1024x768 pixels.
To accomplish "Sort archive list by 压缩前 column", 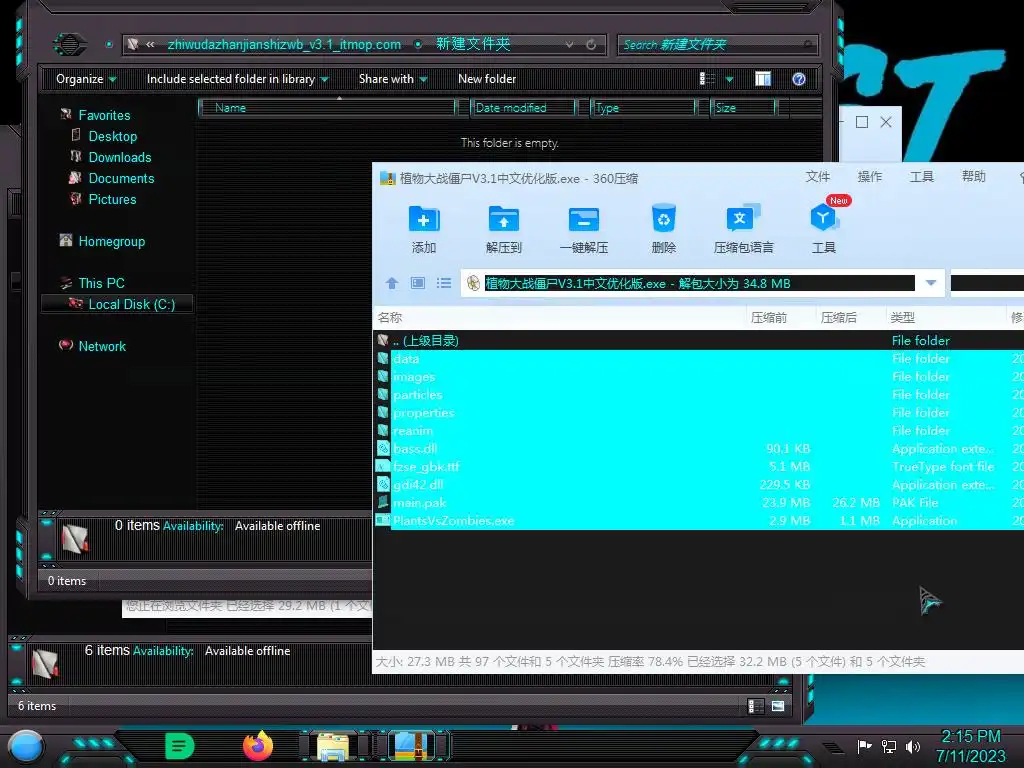I will (x=781, y=317).
